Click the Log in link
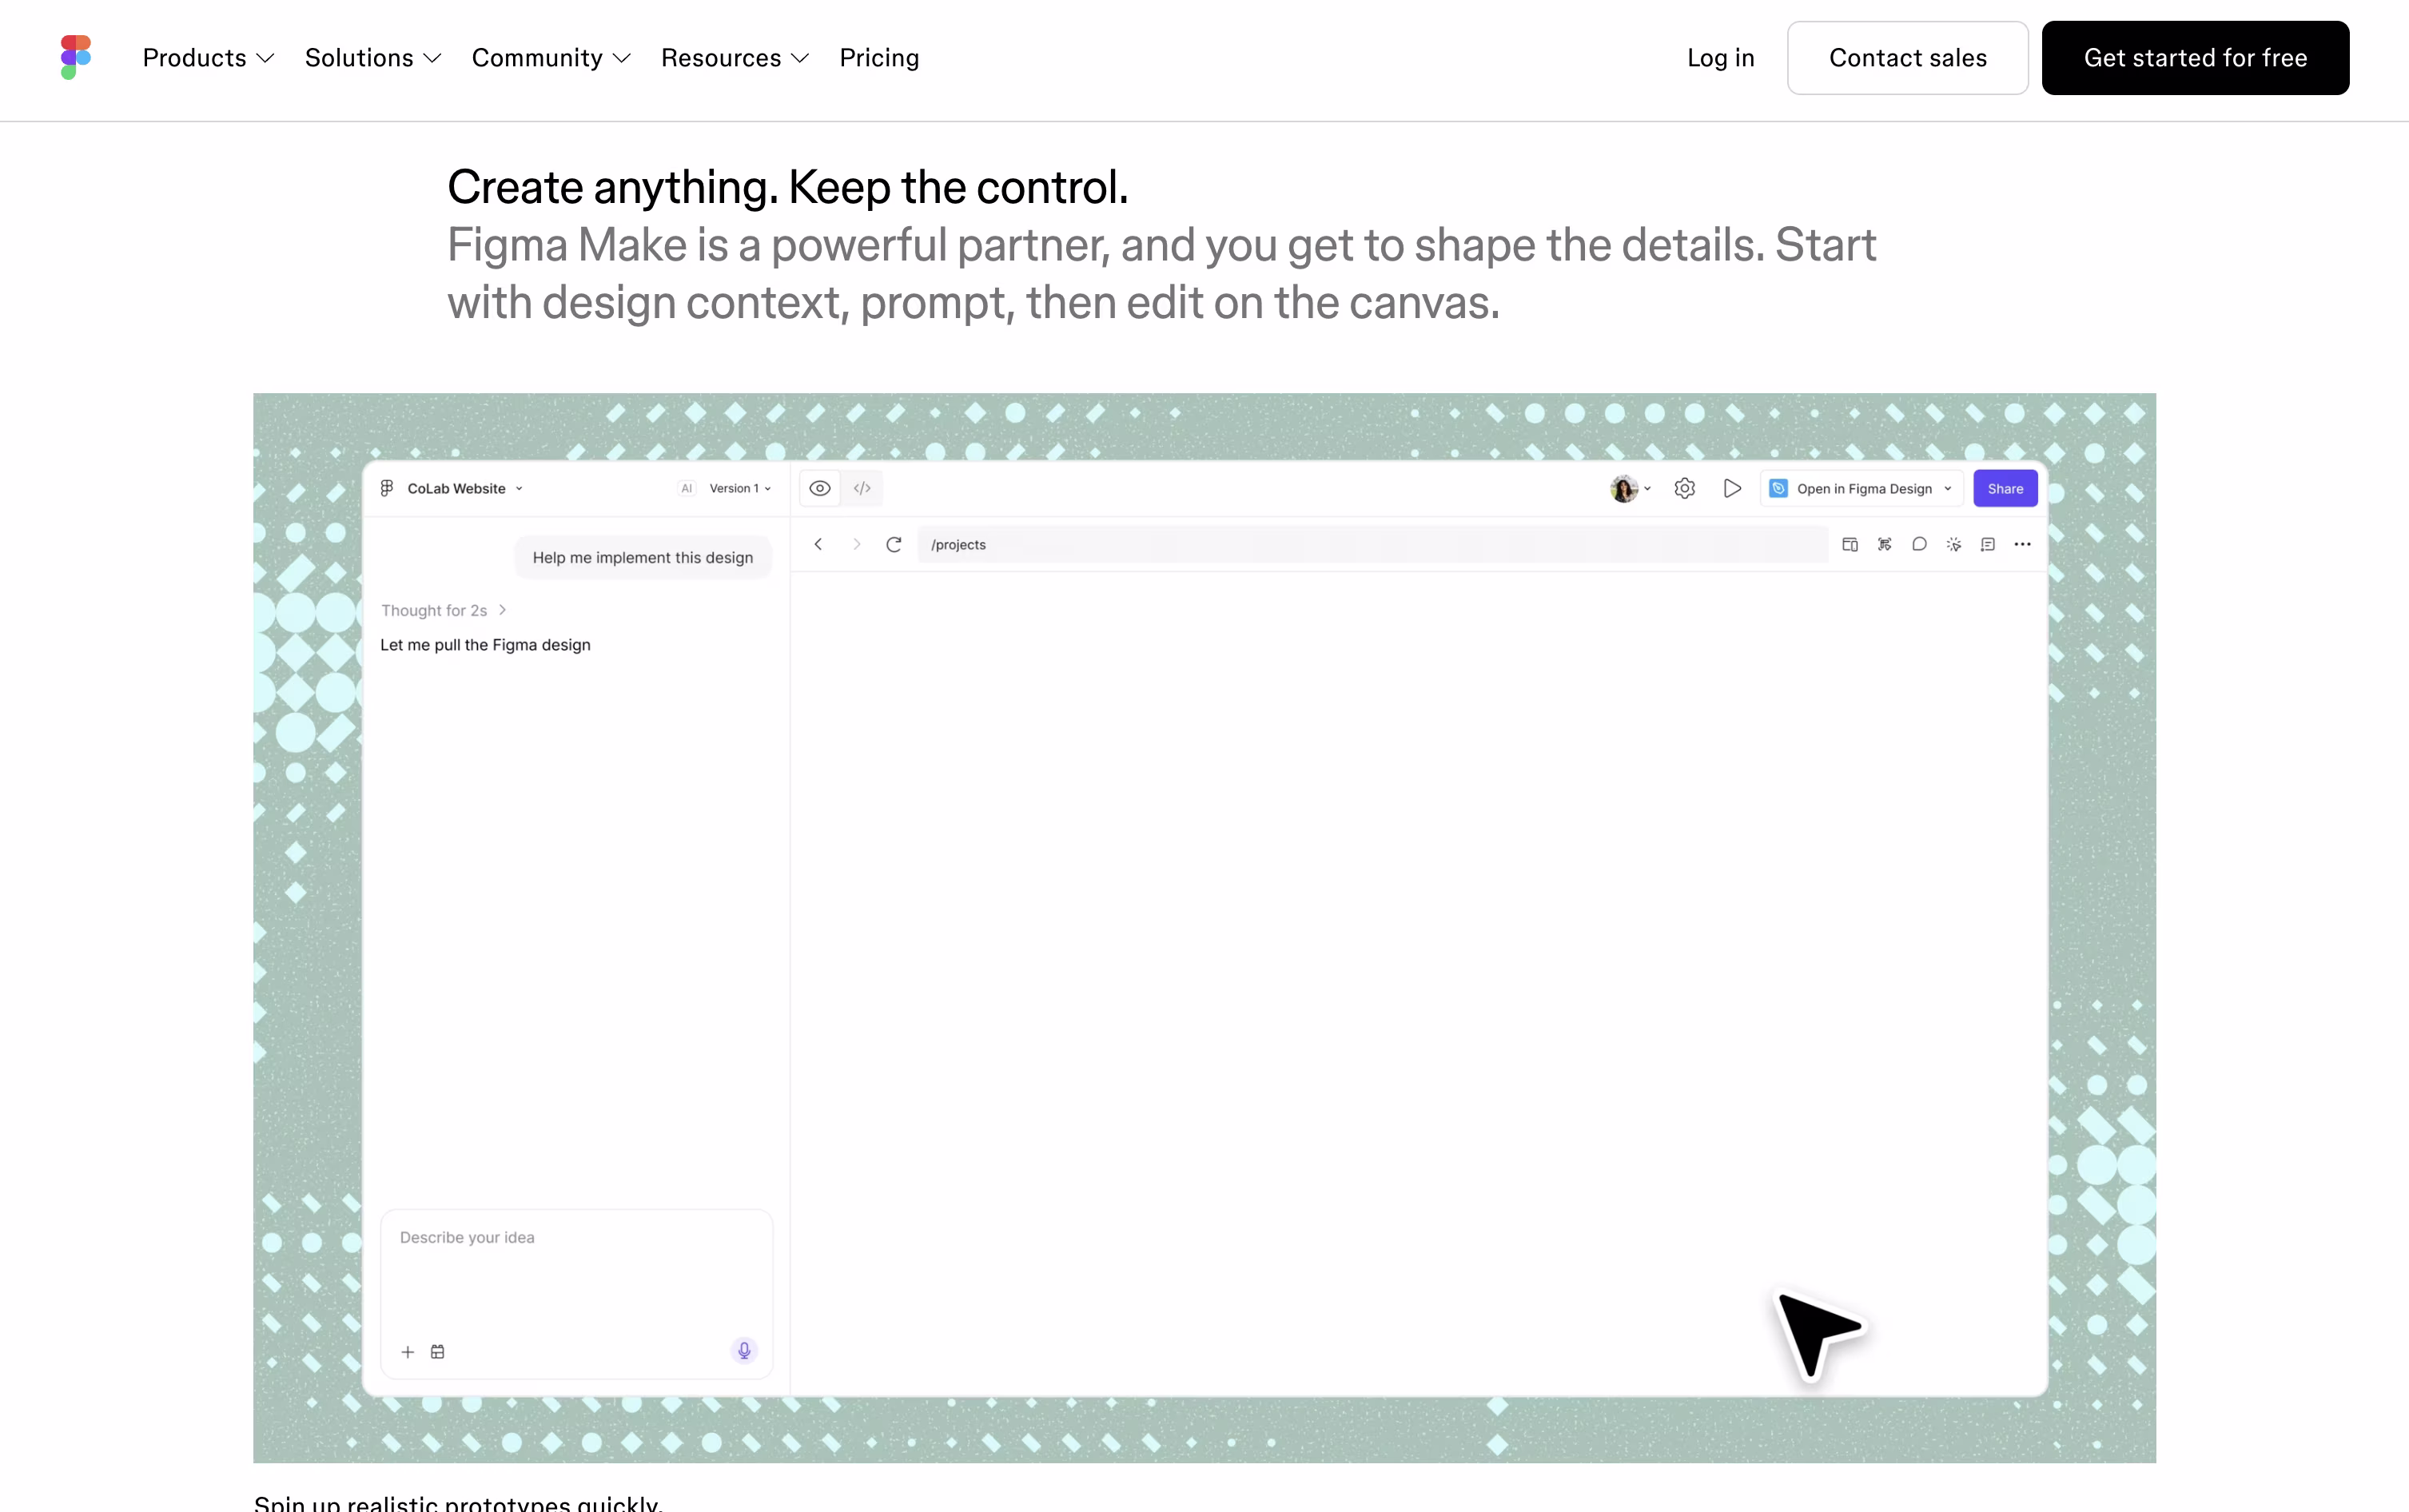Screen dimensions: 2409x1512 tap(1720, 58)
